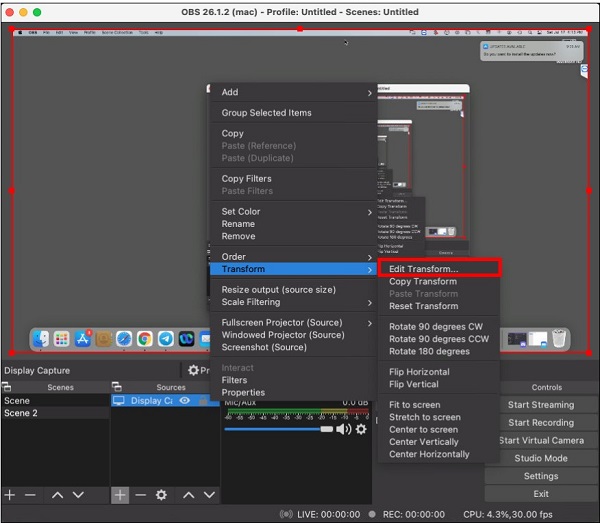This screenshot has width=600, height=523.
Task: Open the Transform submenu
Action: click(x=293, y=269)
